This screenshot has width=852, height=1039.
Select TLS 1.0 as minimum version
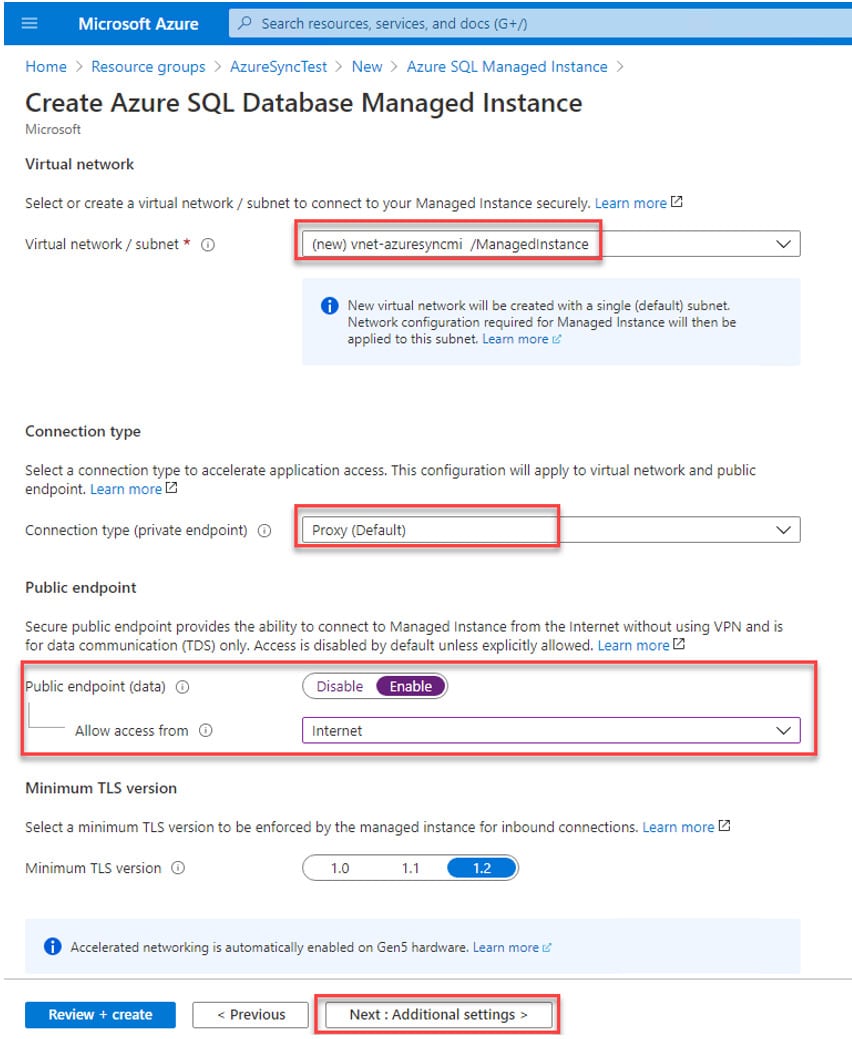(x=343, y=868)
